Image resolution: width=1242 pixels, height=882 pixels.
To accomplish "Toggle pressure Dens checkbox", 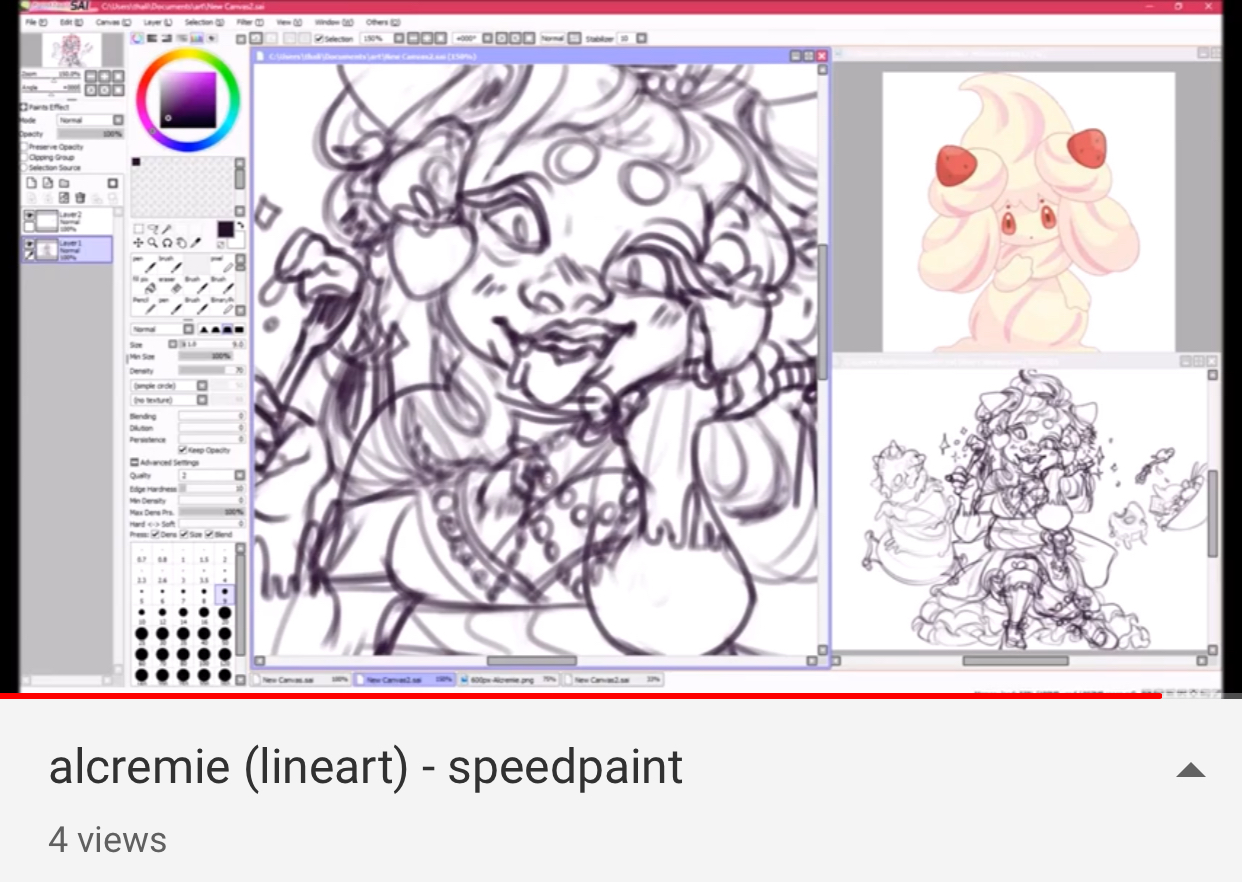I will click(x=155, y=534).
